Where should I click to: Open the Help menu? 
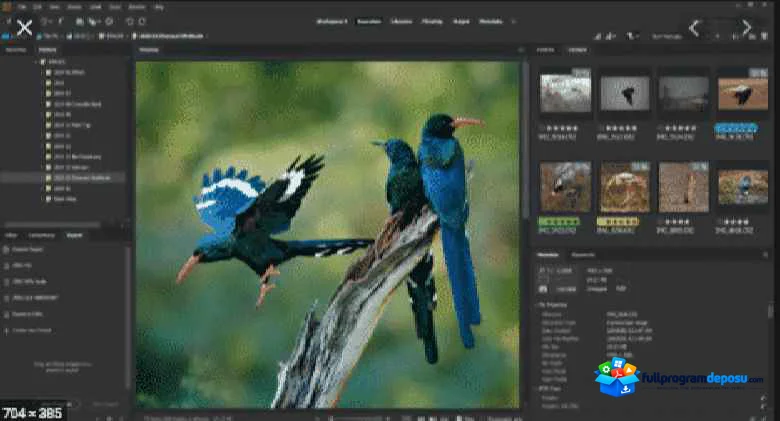[159, 7]
